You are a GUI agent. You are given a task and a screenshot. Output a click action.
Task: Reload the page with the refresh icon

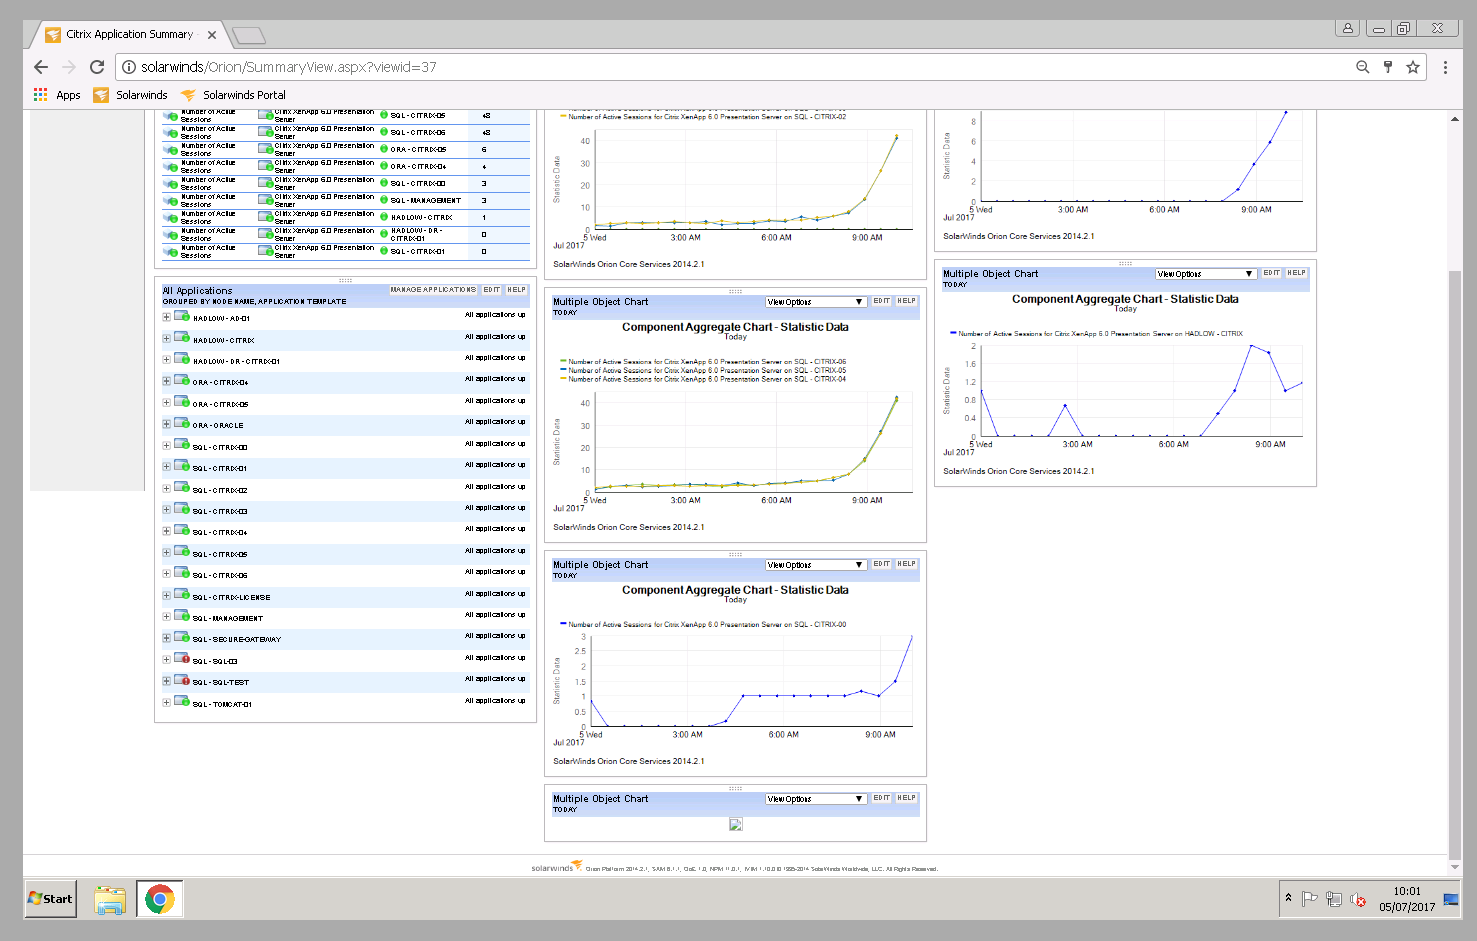pyautogui.click(x=97, y=67)
